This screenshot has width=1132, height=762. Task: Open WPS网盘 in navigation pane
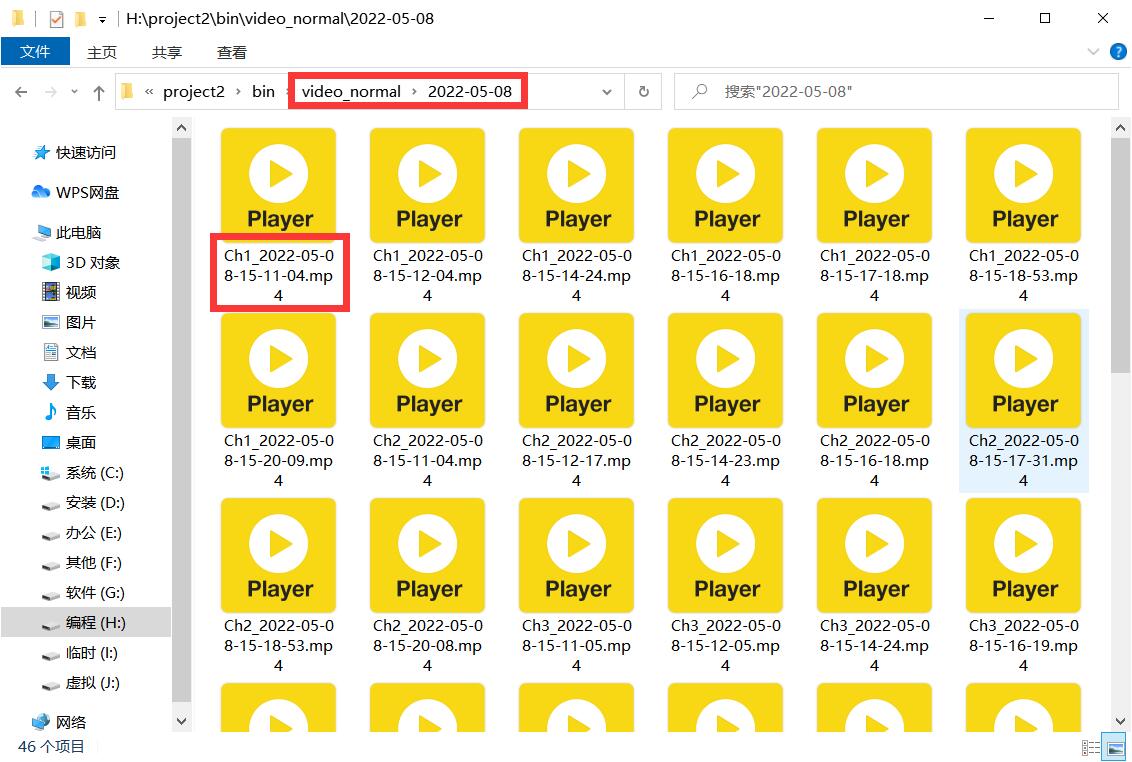[88, 192]
